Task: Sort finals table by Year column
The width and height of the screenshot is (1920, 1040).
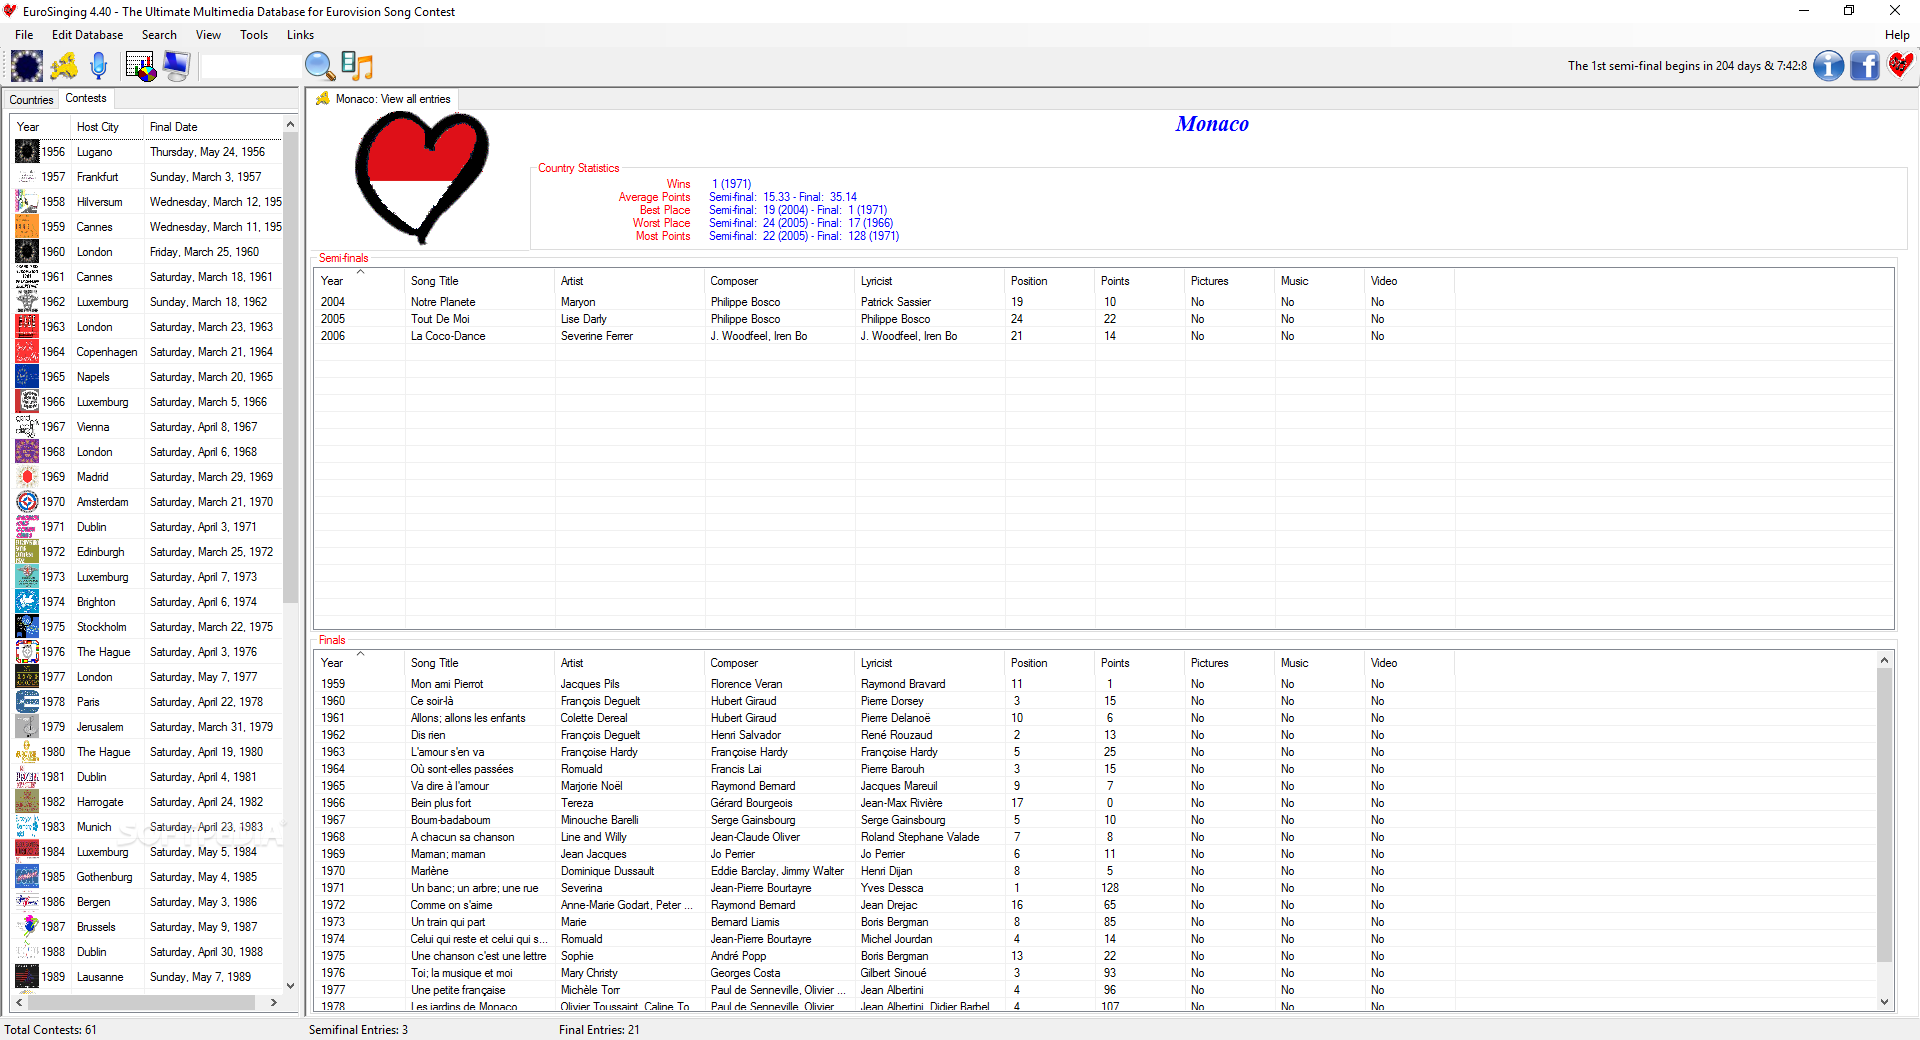Action: coord(359,663)
